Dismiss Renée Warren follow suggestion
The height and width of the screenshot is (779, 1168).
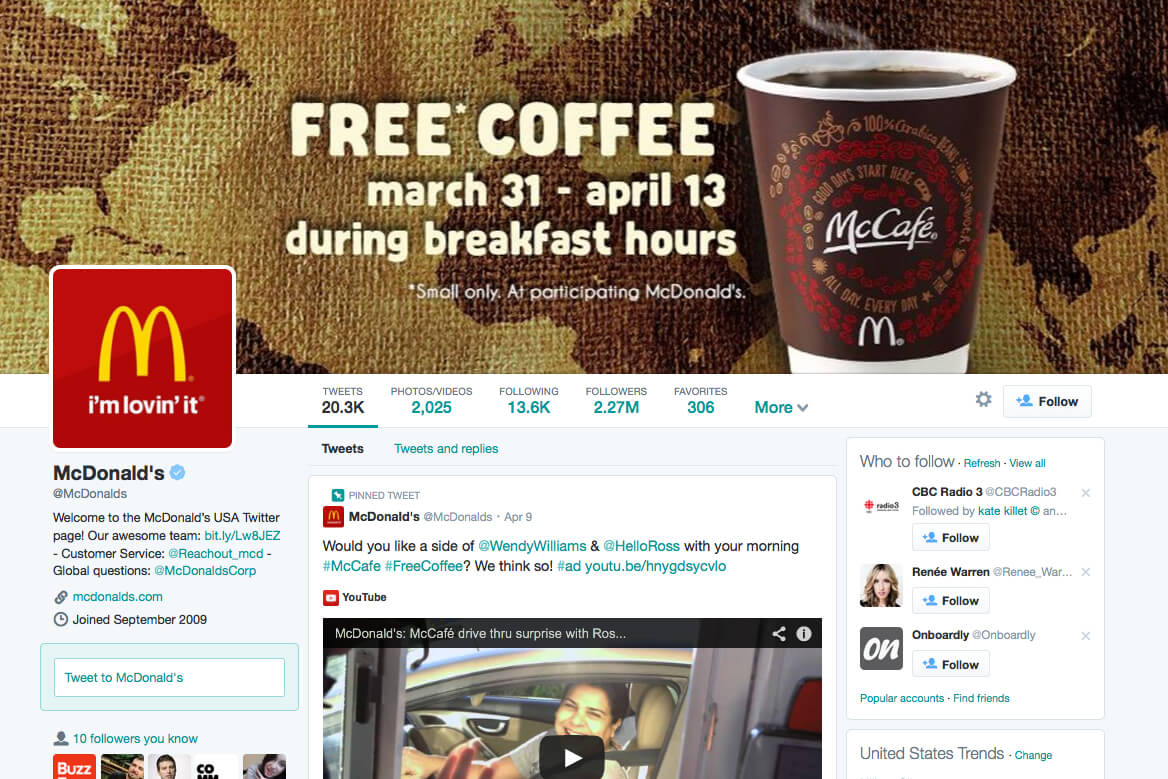pyautogui.click(x=1086, y=572)
